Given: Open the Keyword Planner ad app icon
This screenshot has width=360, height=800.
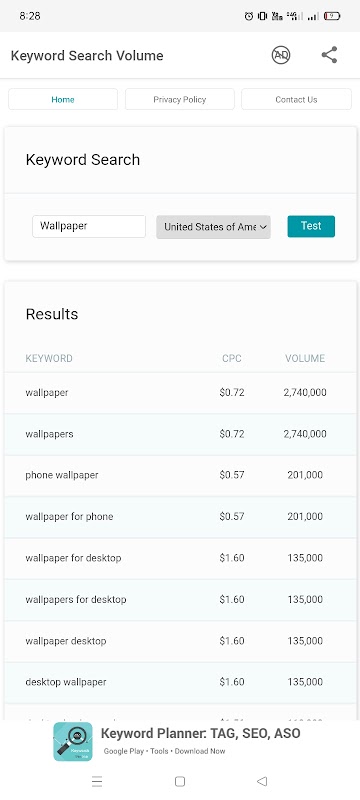Looking at the screenshot, I should 73,742.
